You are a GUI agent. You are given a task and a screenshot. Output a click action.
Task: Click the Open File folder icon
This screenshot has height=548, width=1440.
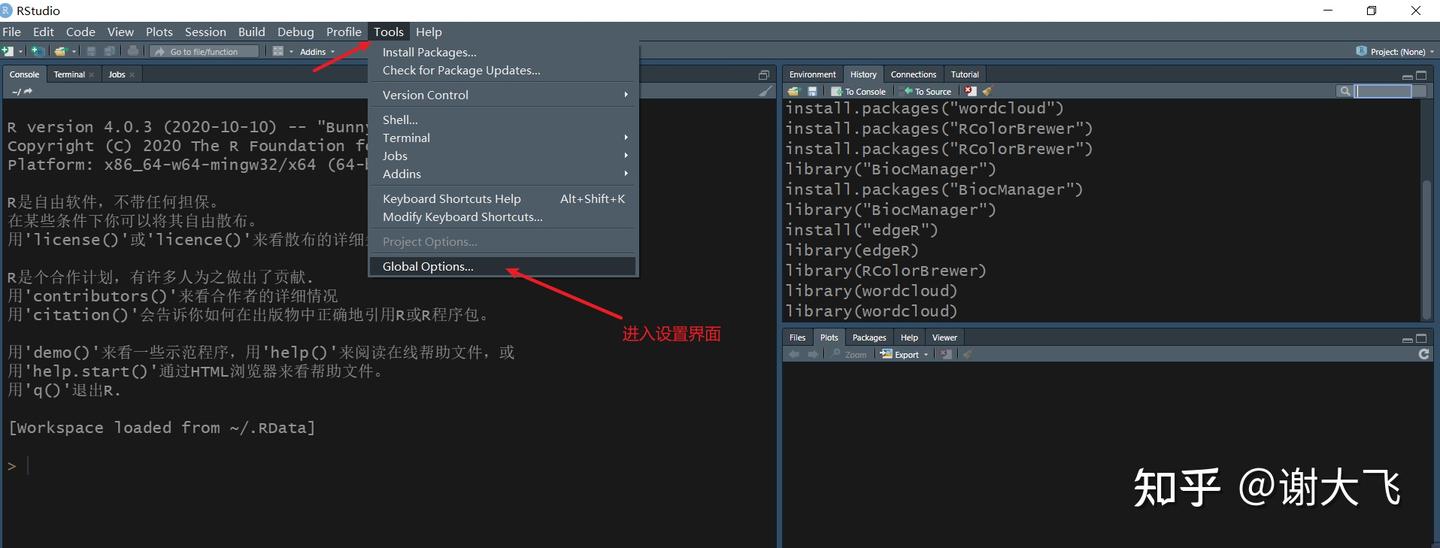pyautogui.click(x=60, y=51)
